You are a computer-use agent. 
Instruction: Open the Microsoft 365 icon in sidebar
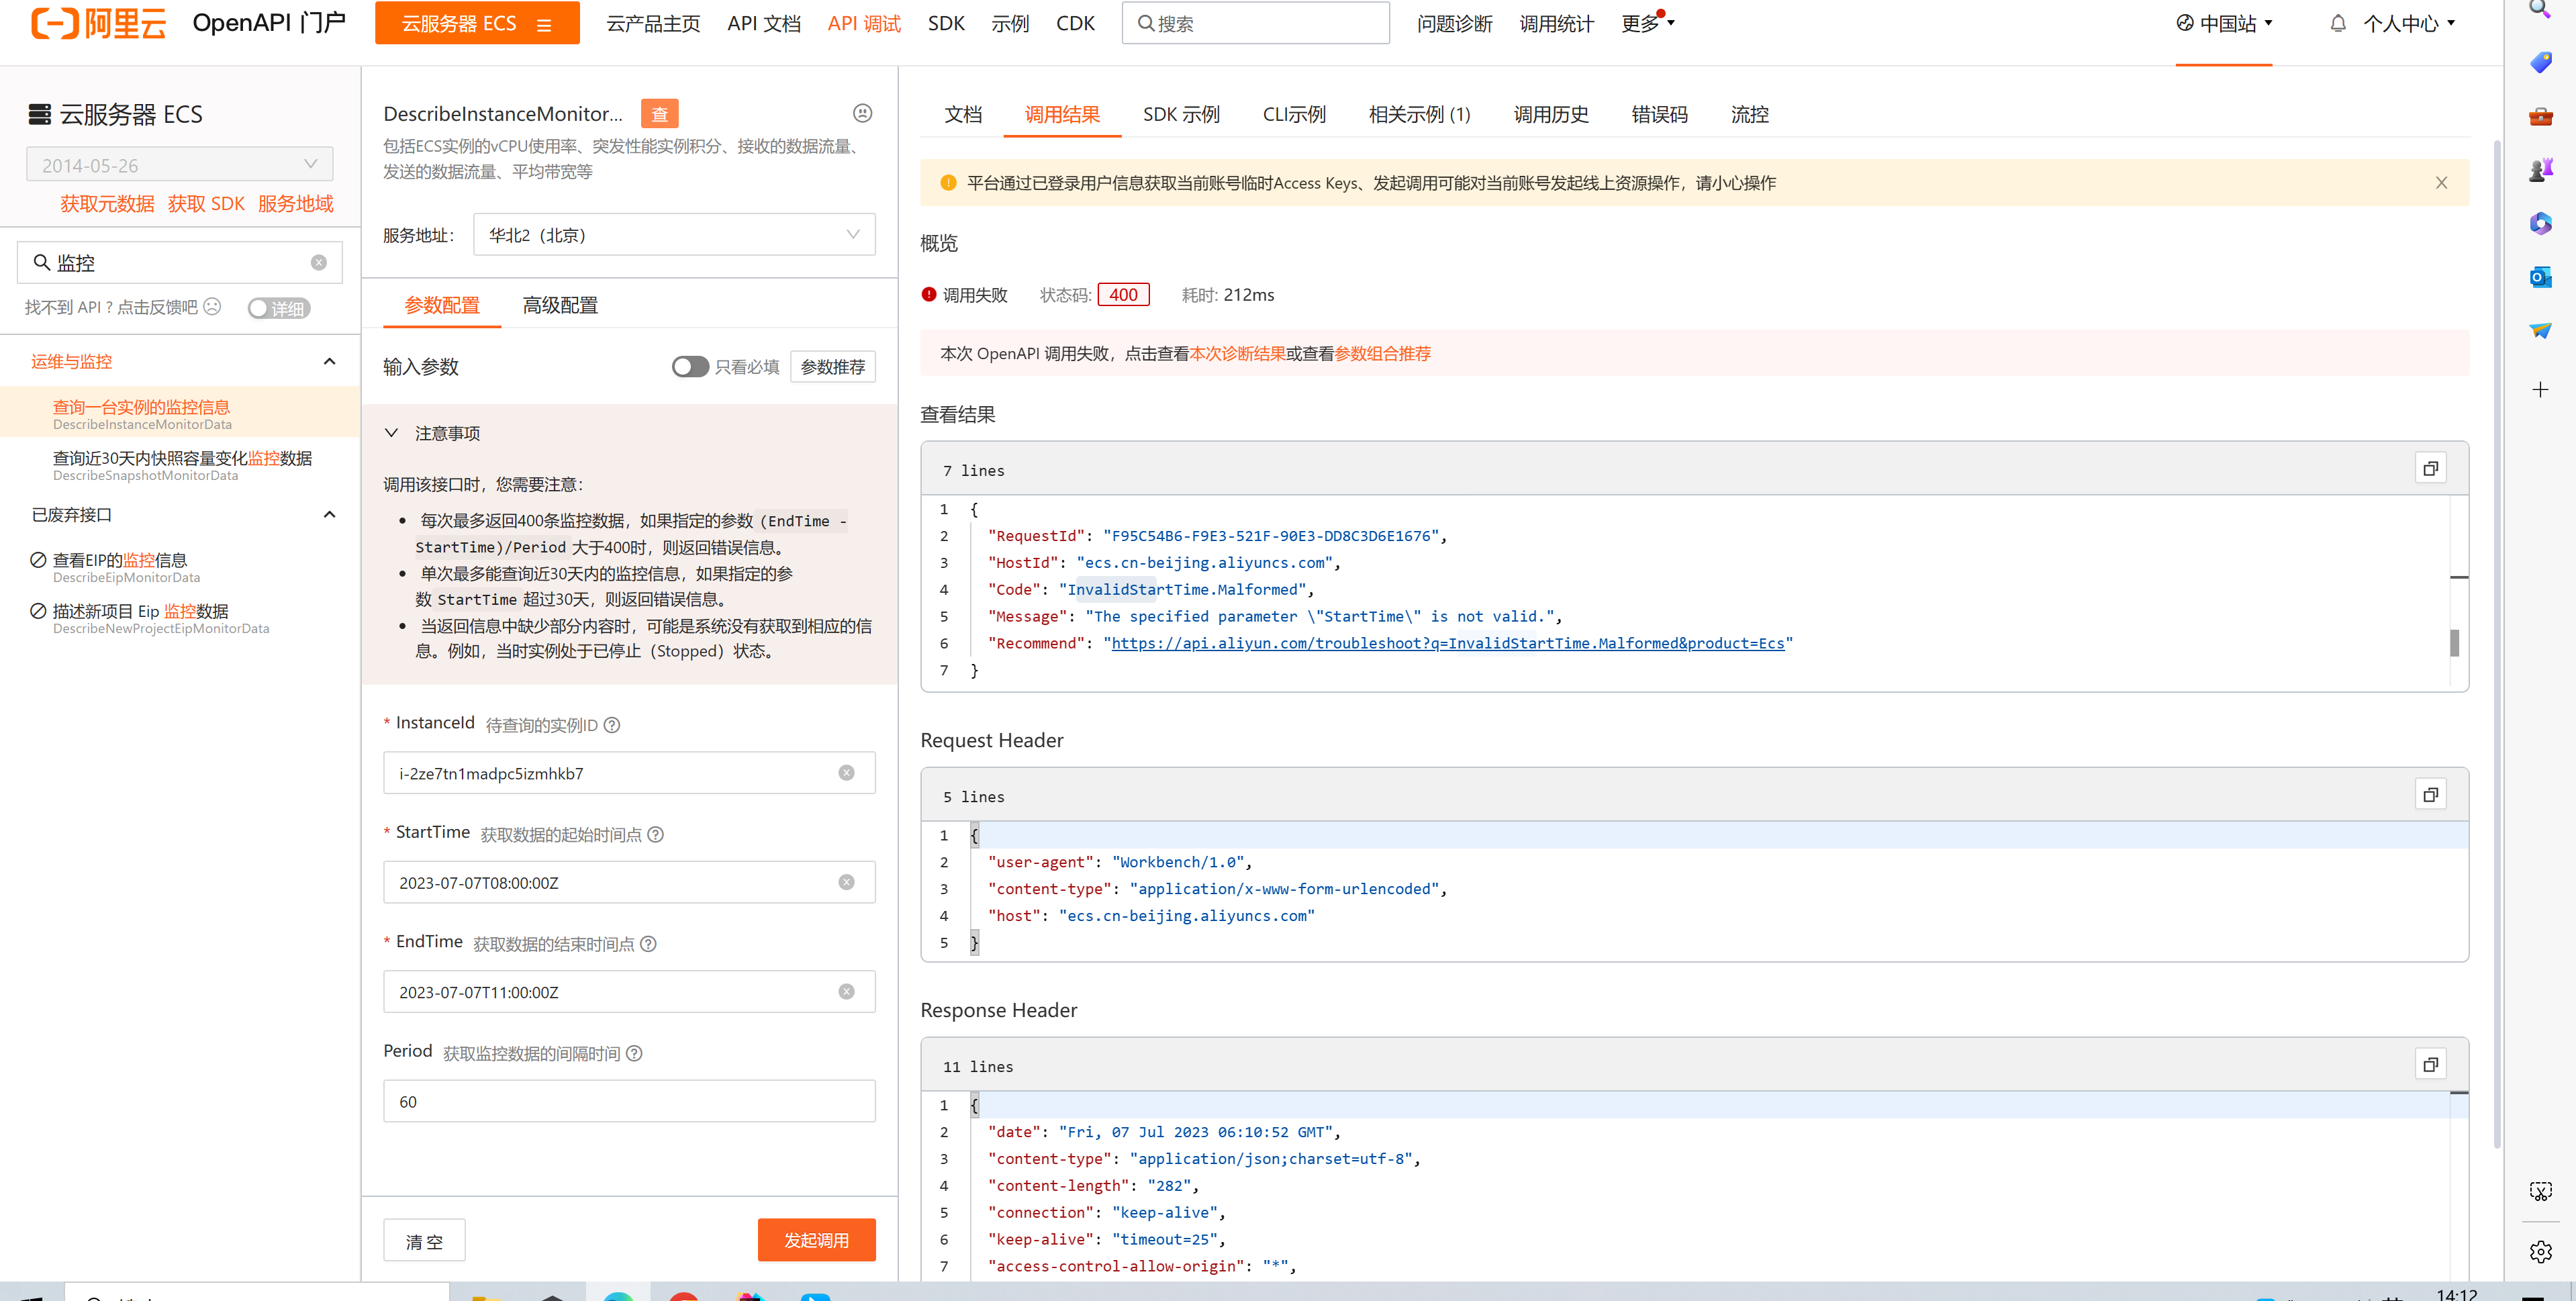(x=2540, y=223)
